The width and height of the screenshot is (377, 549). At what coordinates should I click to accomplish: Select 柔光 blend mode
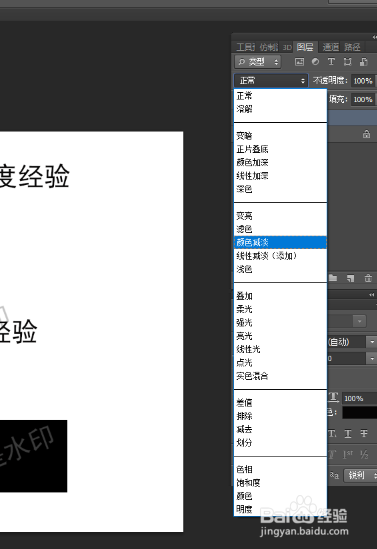(280, 309)
